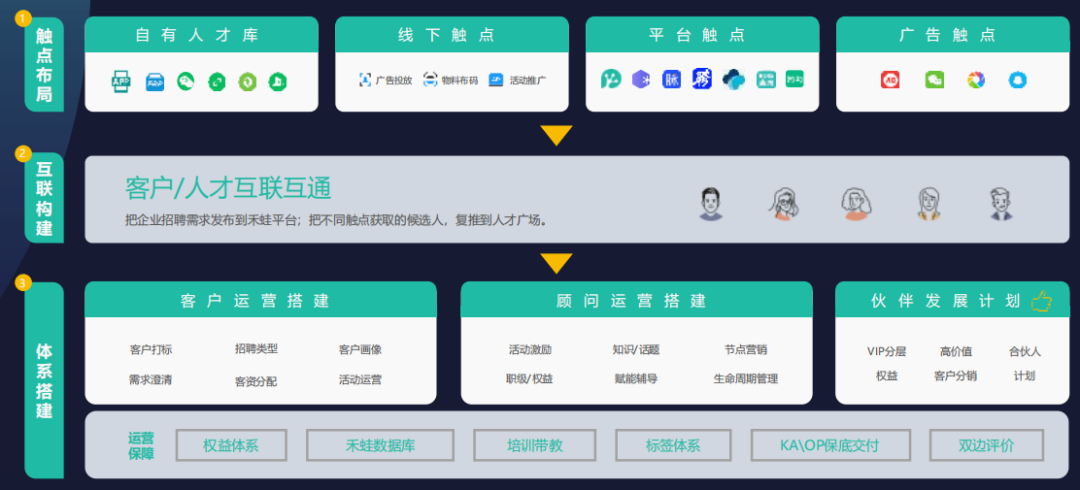Click the teal APP phone icon
Image resolution: width=1080 pixels, height=490 pixels.
coord(121,82)
